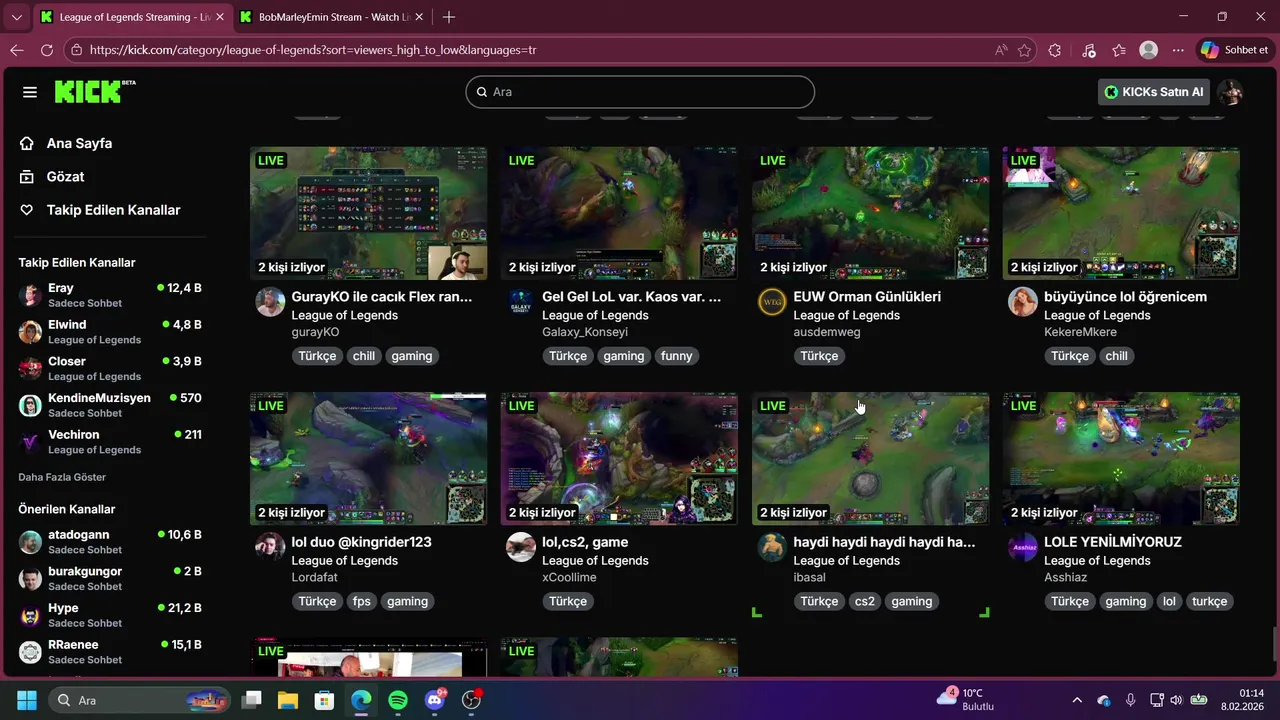
Task: Open atadogann recommended channel
Action: tap(110, 542)
